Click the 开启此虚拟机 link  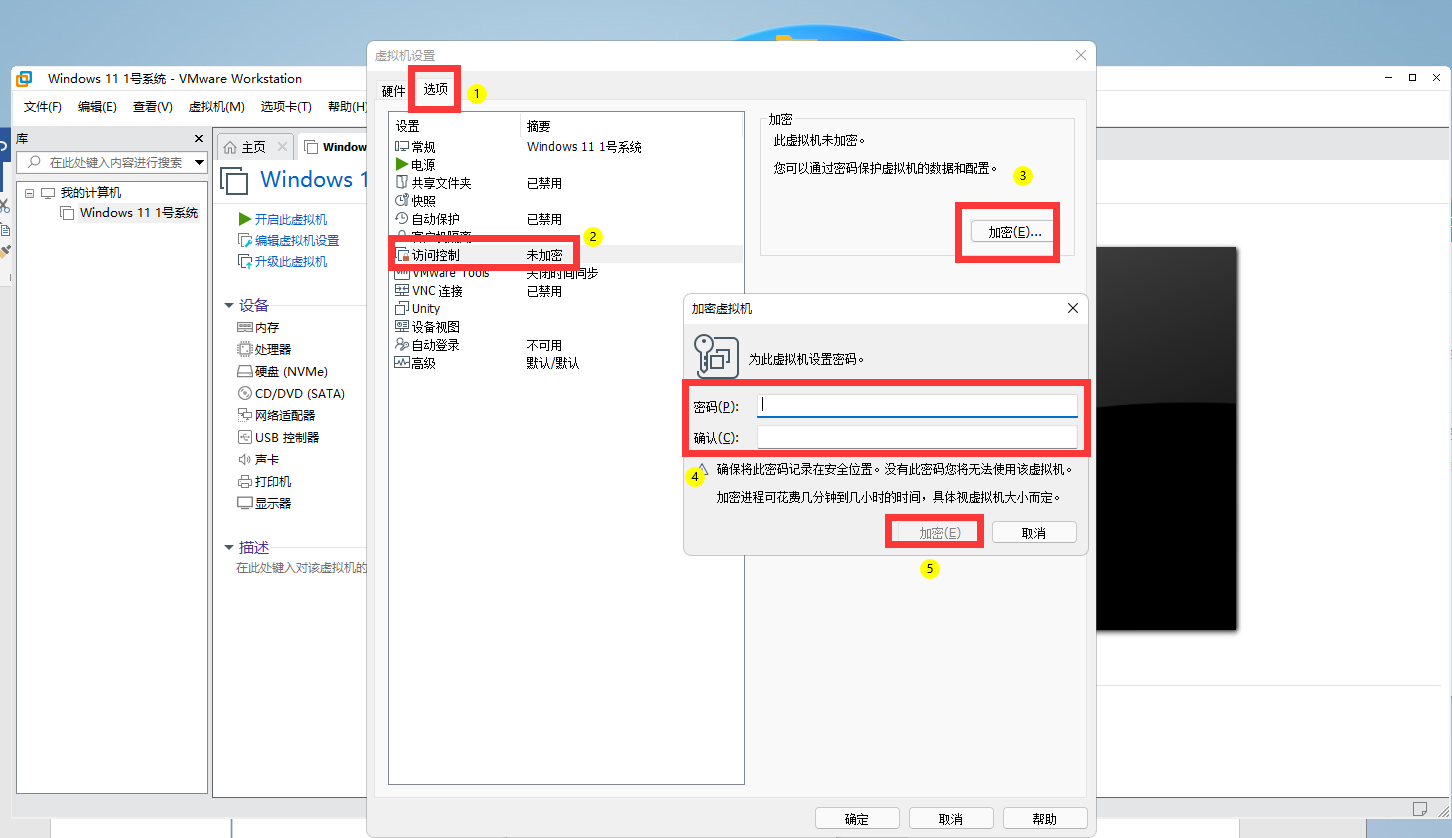click(290, 219)
